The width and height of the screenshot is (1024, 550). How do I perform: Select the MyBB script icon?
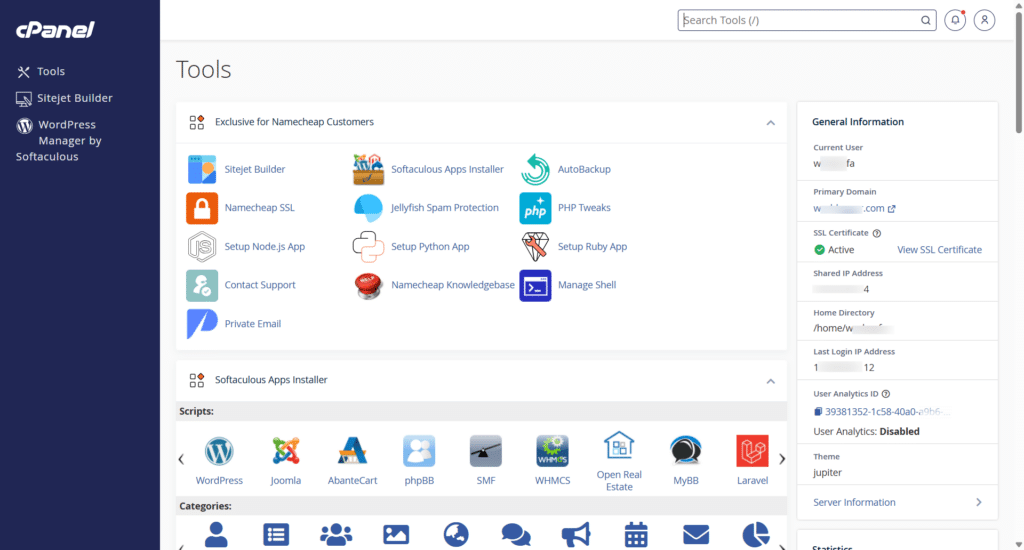click(x=686, y=451)
